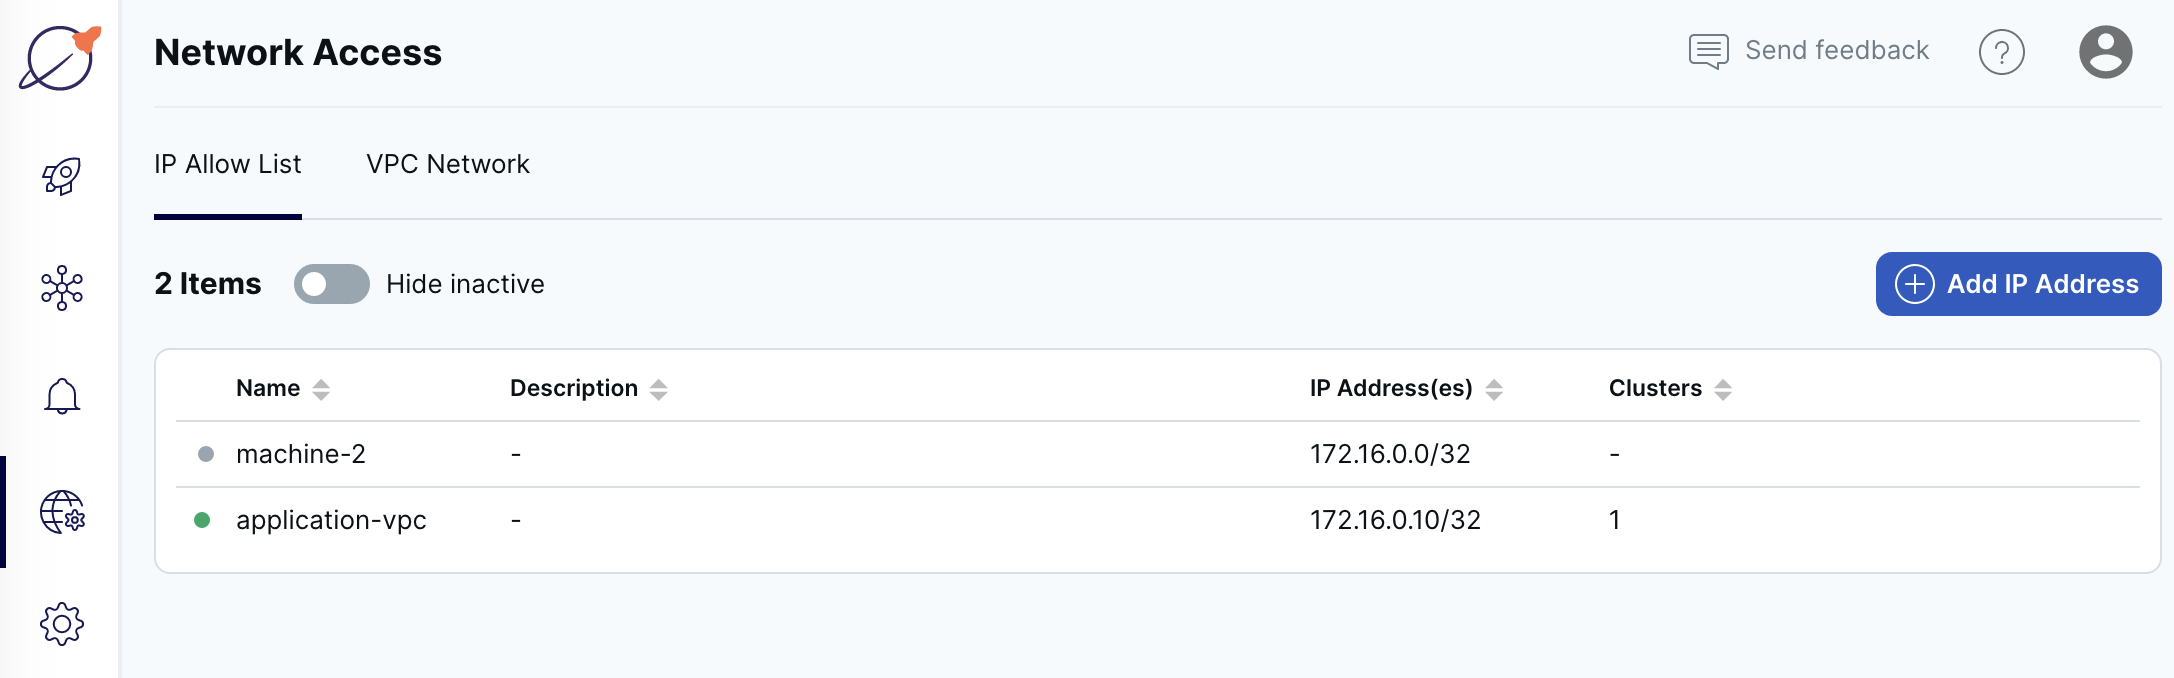Image resolution: width=2174 pixels, height=678 pixels.
Task: Click the Send feedback chat icon
Action: pyautogui.click(x=1707, y=50)
